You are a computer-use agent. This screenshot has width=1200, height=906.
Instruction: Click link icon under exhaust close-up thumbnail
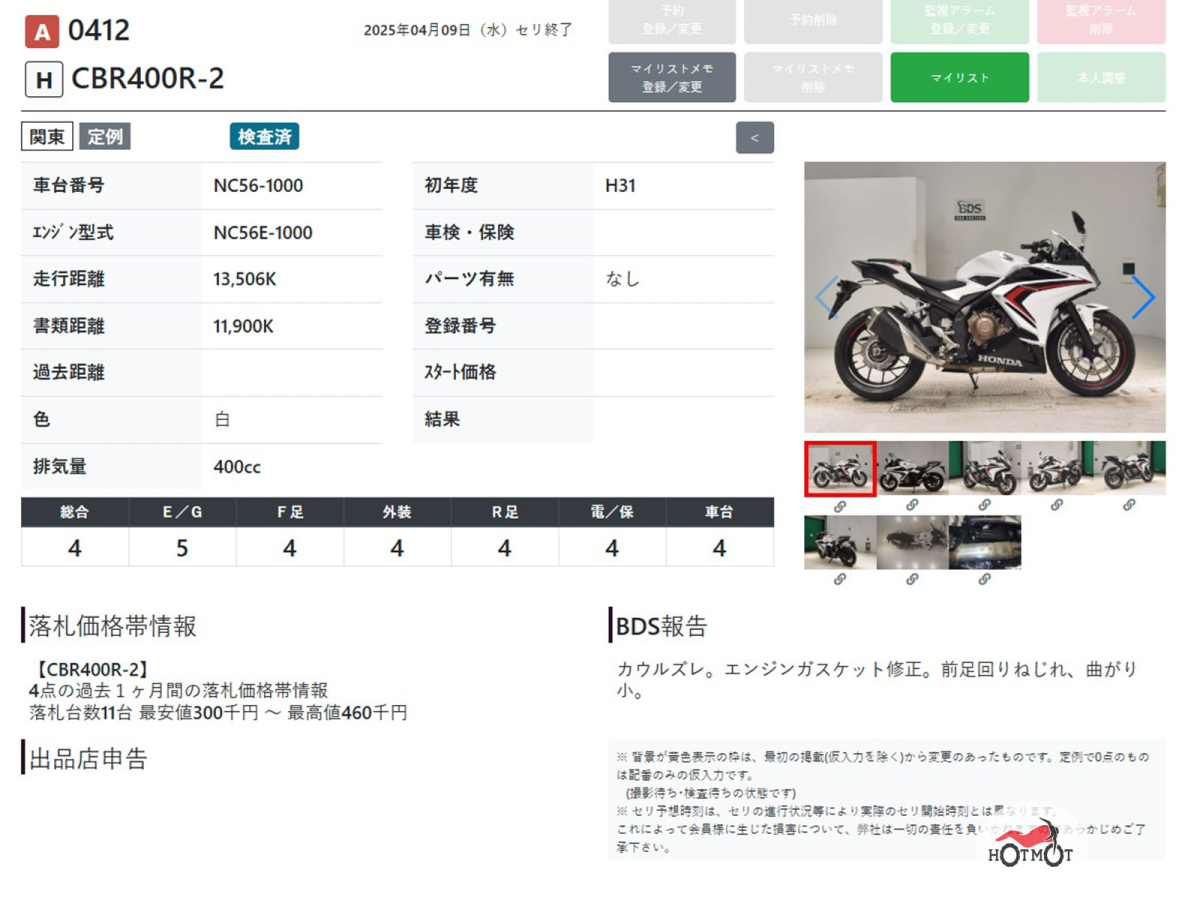coord(984,579)
